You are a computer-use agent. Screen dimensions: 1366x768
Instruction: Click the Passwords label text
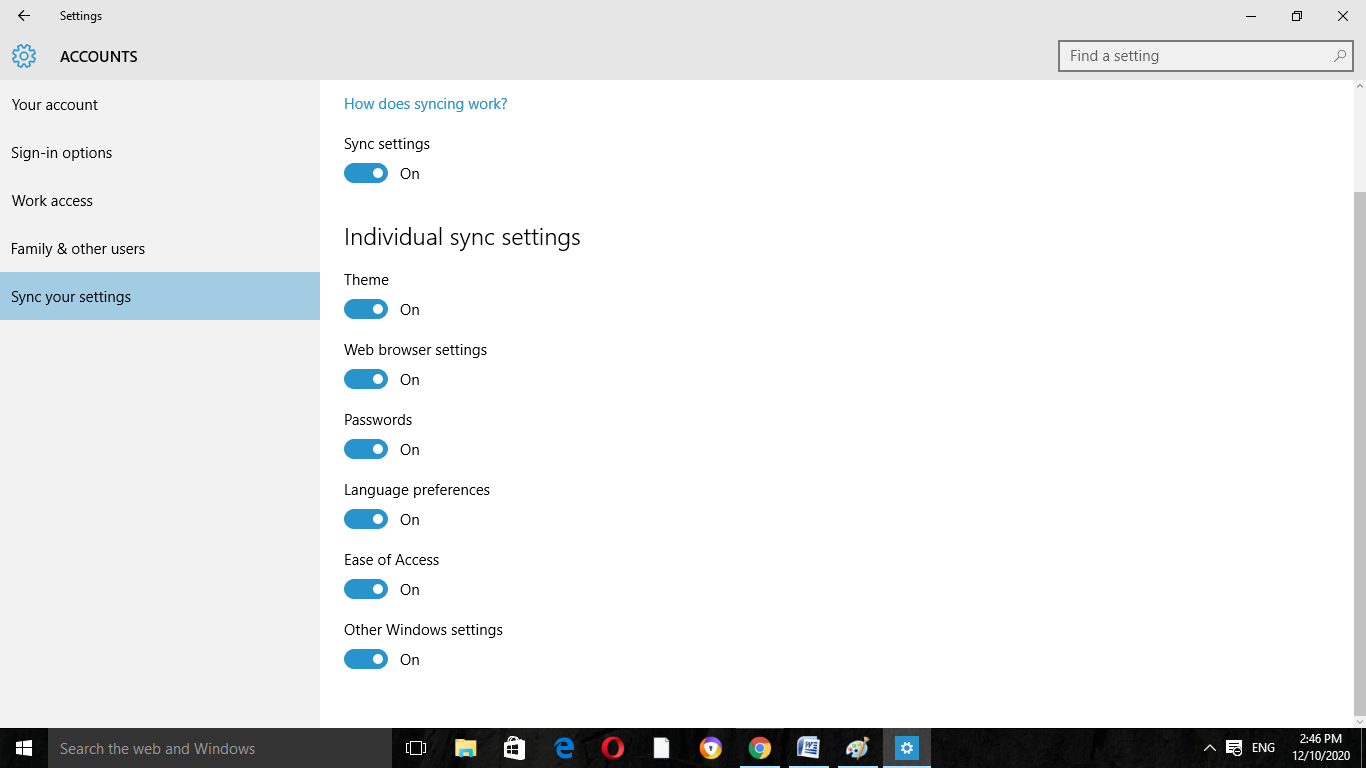(378, 420)
